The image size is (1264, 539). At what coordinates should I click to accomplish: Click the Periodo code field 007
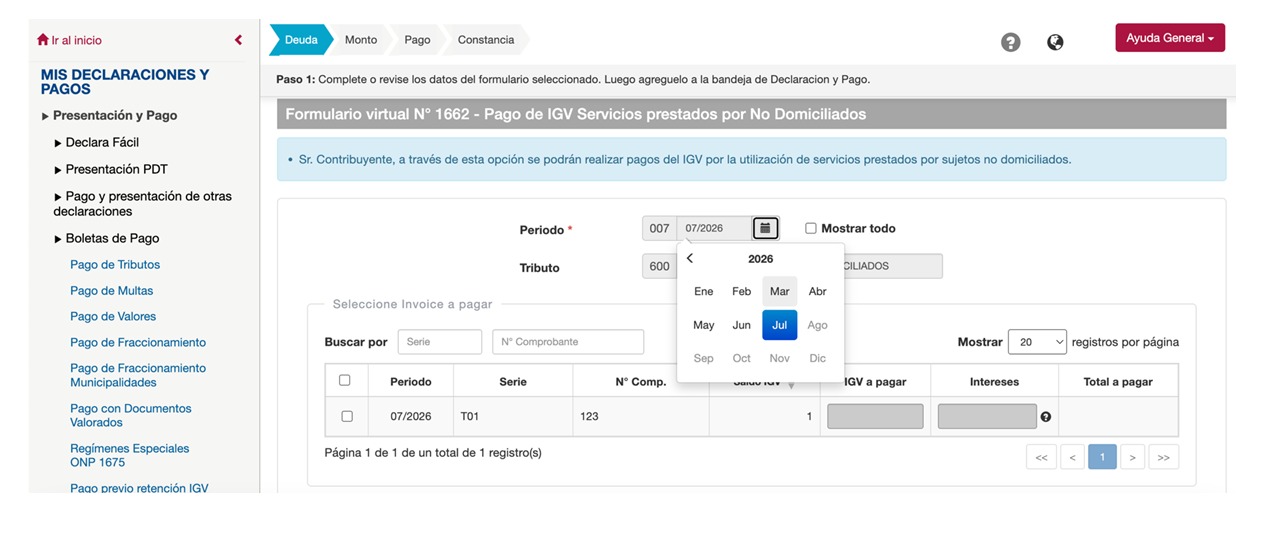click(659, 228)
